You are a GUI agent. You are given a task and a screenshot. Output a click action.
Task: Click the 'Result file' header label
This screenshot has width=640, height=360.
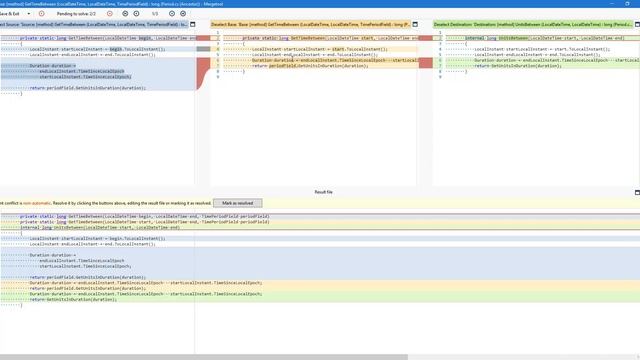pyautogui.click(x=323, y=192)
